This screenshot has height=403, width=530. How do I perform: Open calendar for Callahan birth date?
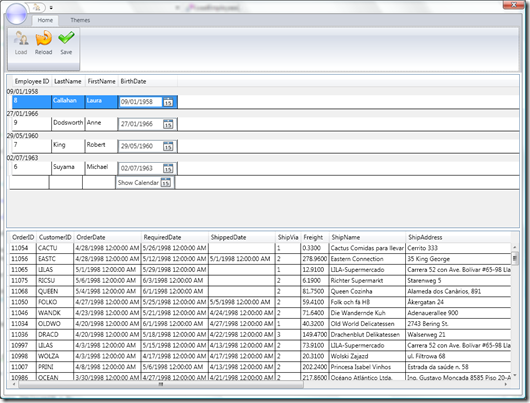click(x=168, y=102)
